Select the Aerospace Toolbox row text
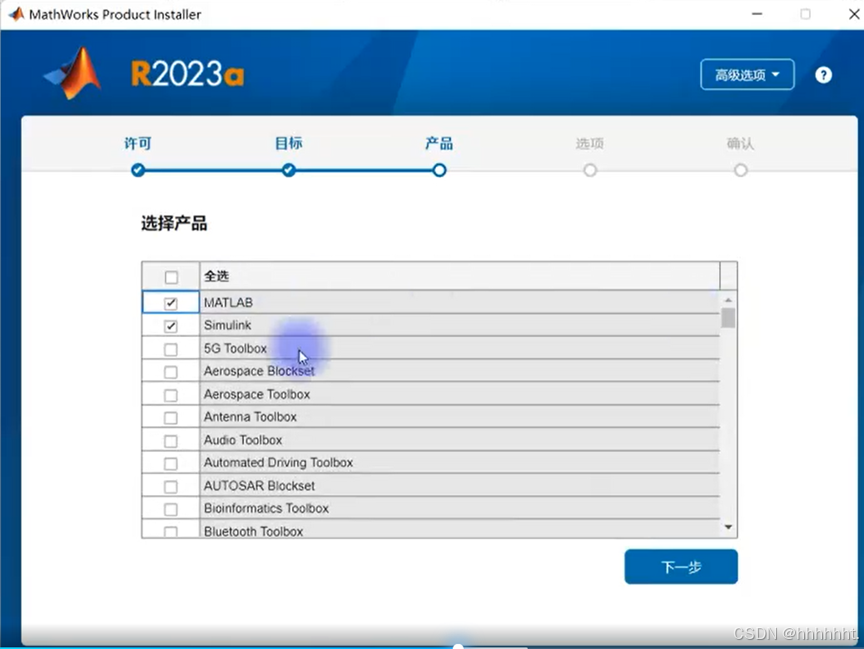The image size is (864, 649). (x=257, y=394)
